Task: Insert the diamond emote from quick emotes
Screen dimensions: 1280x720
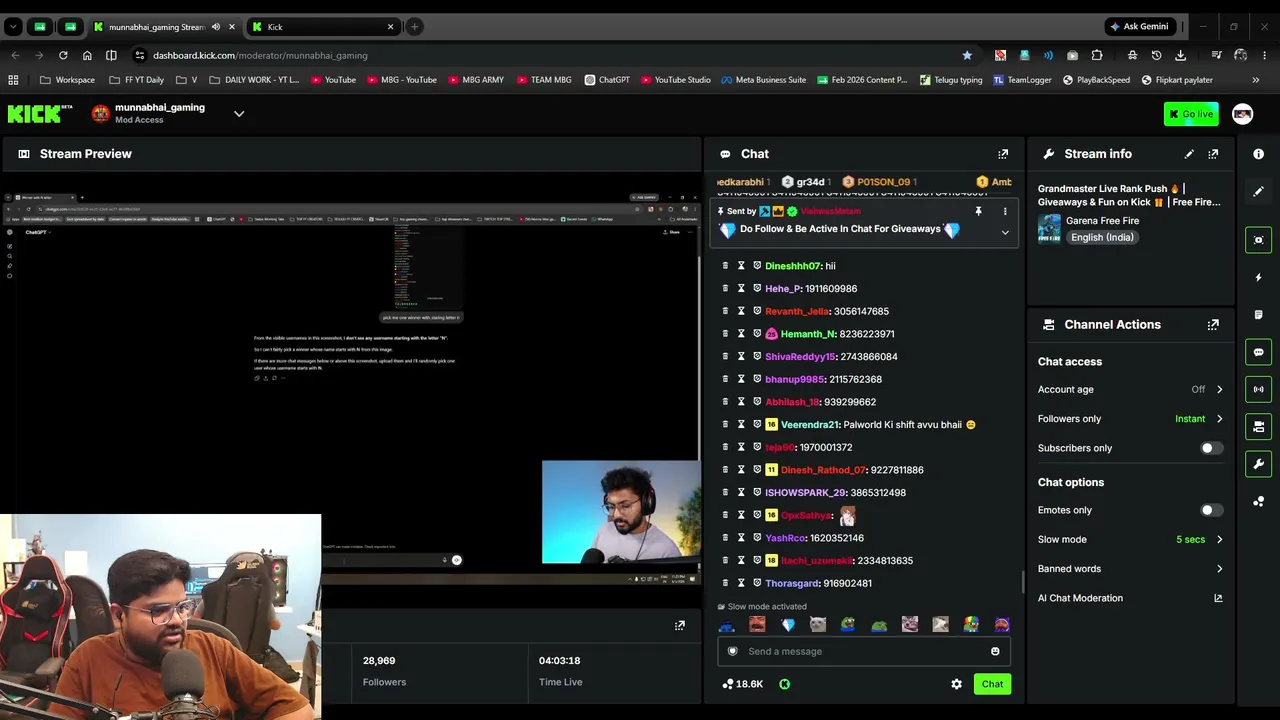Action: point(788,625)
